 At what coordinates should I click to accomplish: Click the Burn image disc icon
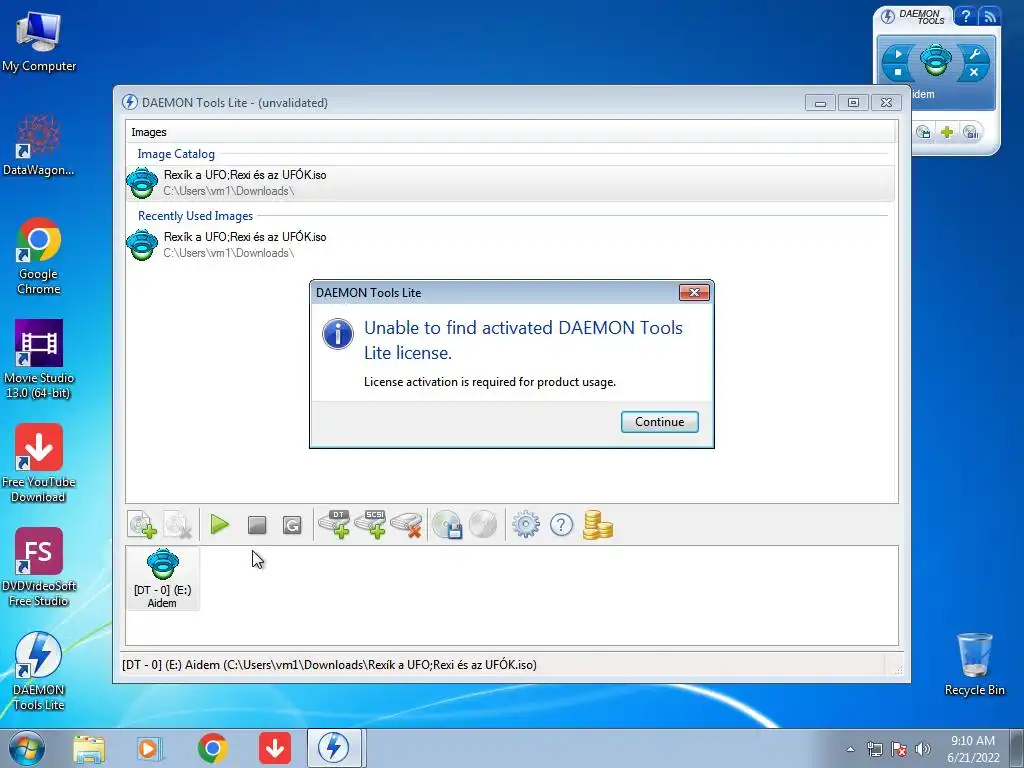tap(483, 524)
